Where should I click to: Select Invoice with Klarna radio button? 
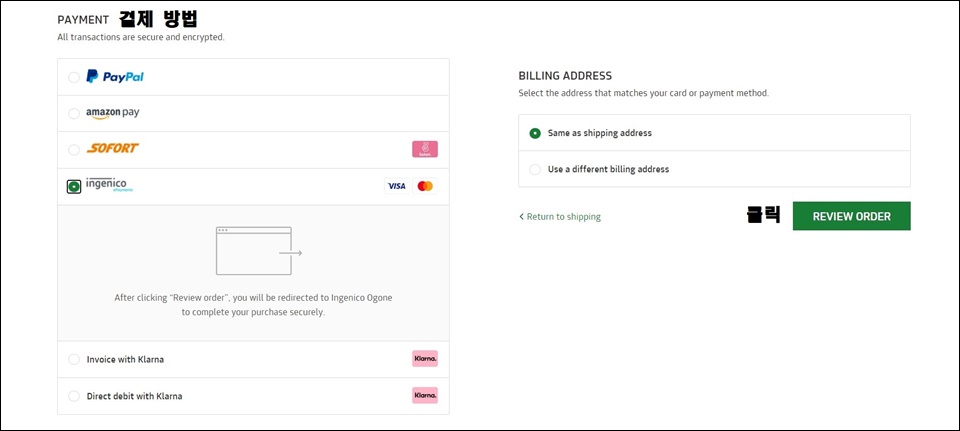point(73,359)
